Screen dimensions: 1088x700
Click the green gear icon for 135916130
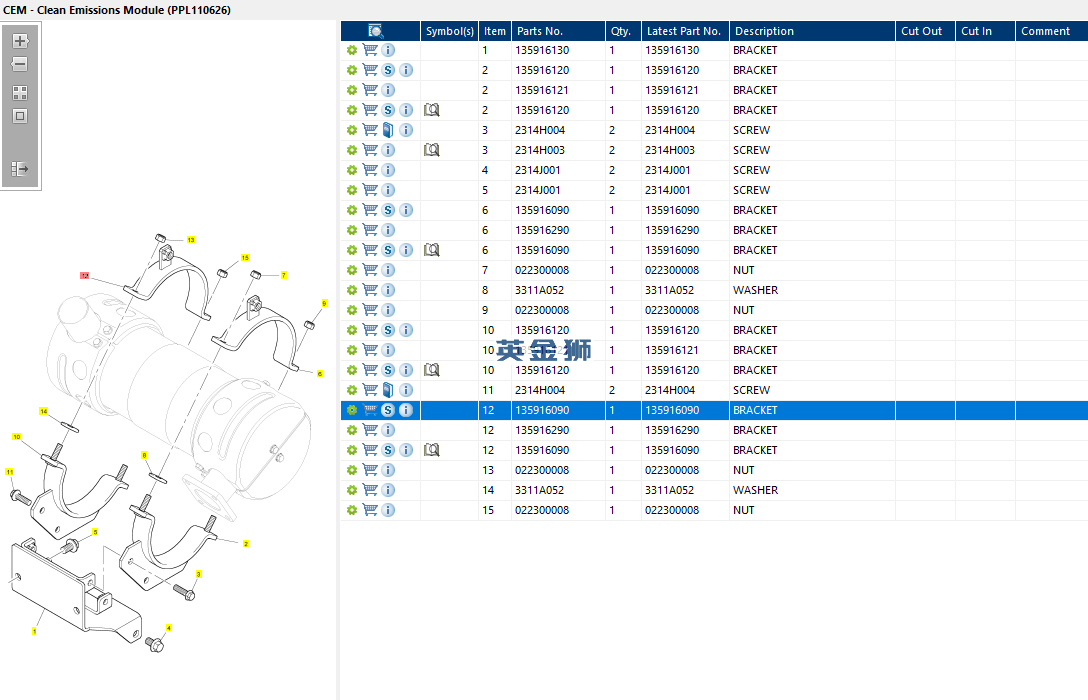[352, 50]
